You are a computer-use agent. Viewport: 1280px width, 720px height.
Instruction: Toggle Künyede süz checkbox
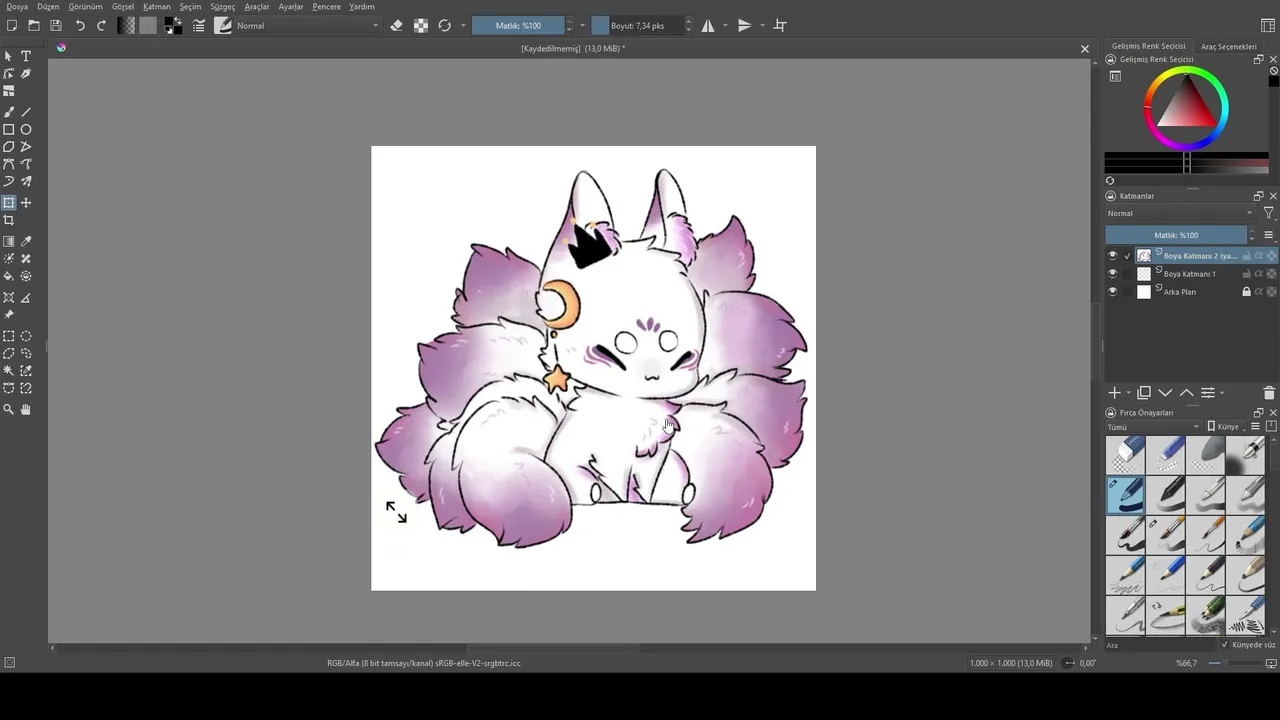click(1225, 645)
